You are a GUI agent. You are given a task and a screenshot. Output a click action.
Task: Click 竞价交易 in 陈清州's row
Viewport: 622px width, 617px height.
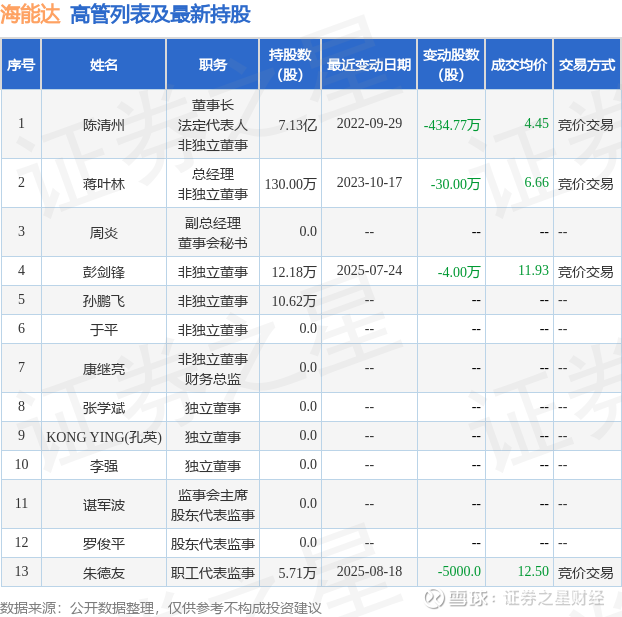point(586,125)
